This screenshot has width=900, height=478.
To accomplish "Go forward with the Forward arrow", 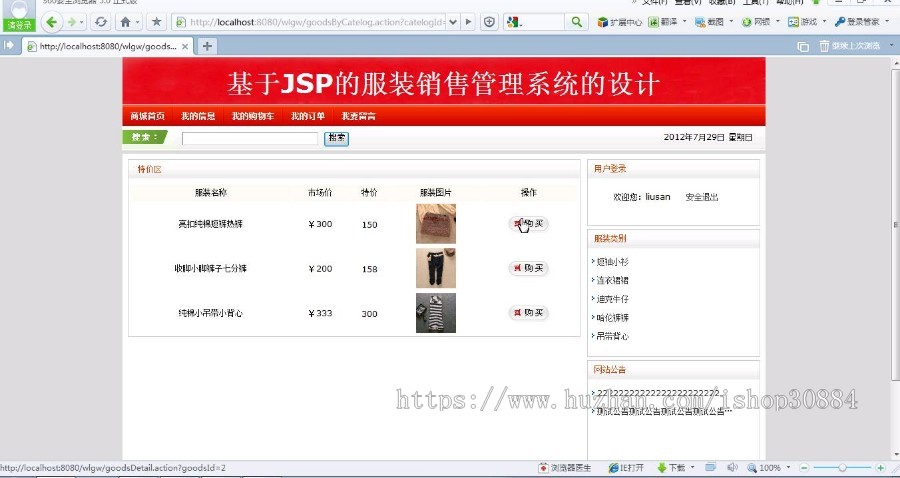I will 72,22.
